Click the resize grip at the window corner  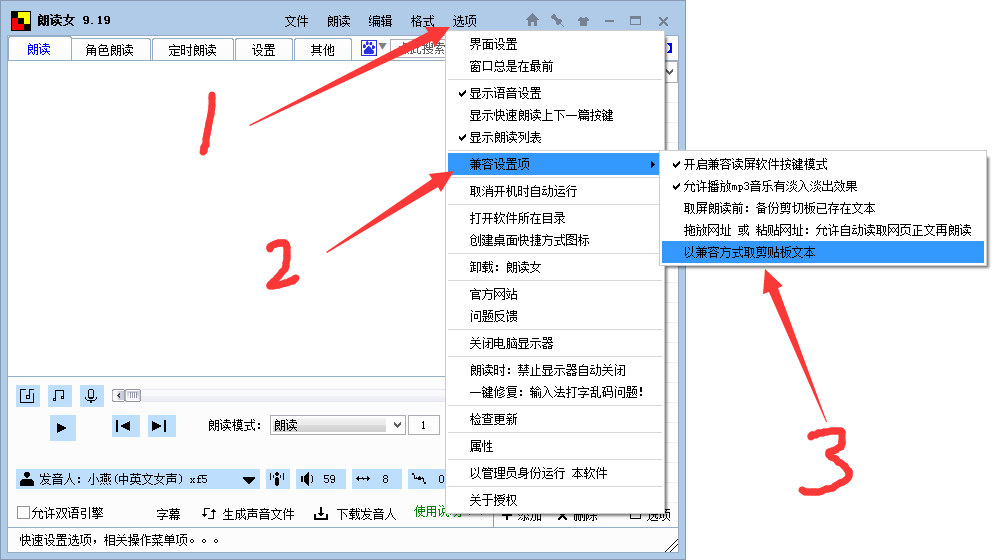(672, 545)
